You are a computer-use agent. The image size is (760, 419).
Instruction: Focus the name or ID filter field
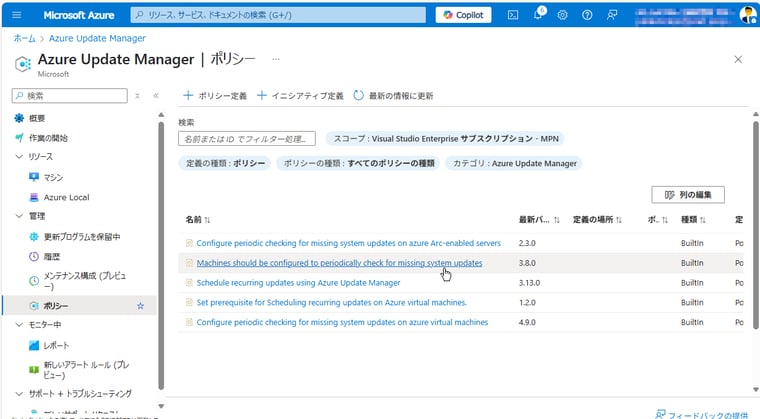pyautogui.click(x=247, y=139)
